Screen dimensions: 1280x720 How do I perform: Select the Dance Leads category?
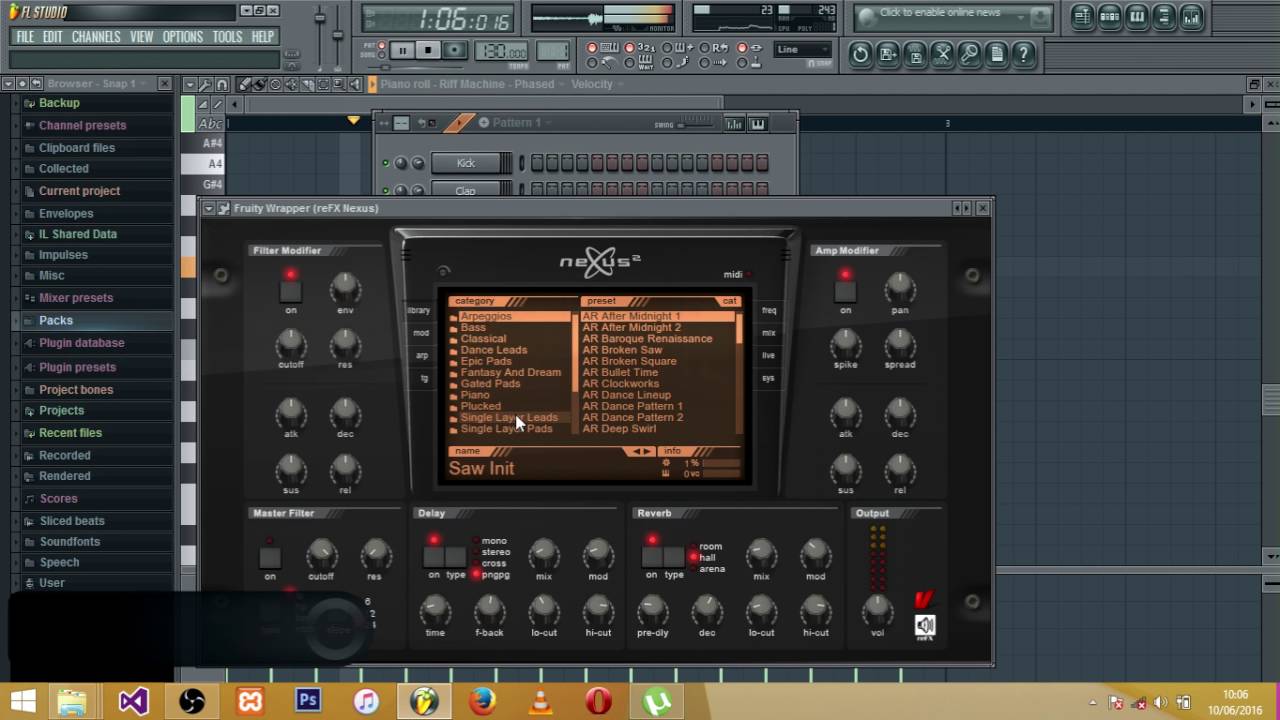(x=493, y=350)
